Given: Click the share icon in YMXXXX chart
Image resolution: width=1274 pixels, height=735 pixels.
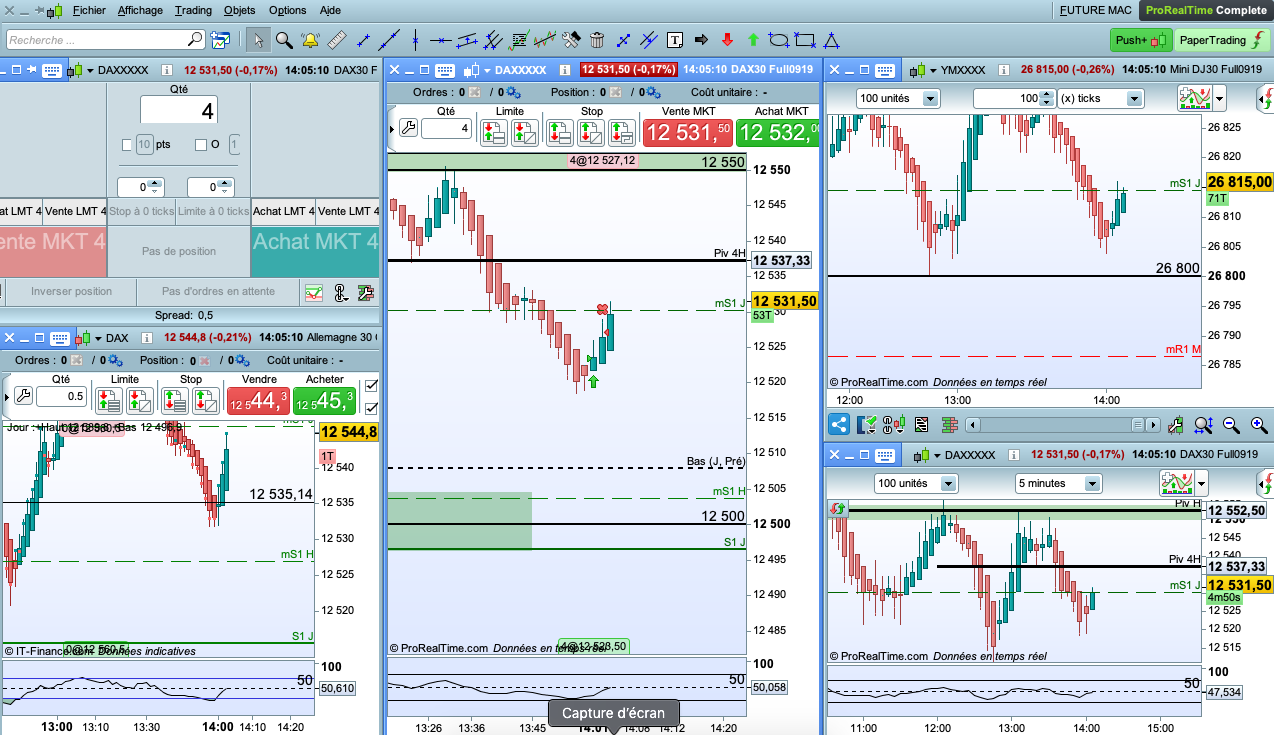Looking at the screenshot, I should [x=839, y=424].
